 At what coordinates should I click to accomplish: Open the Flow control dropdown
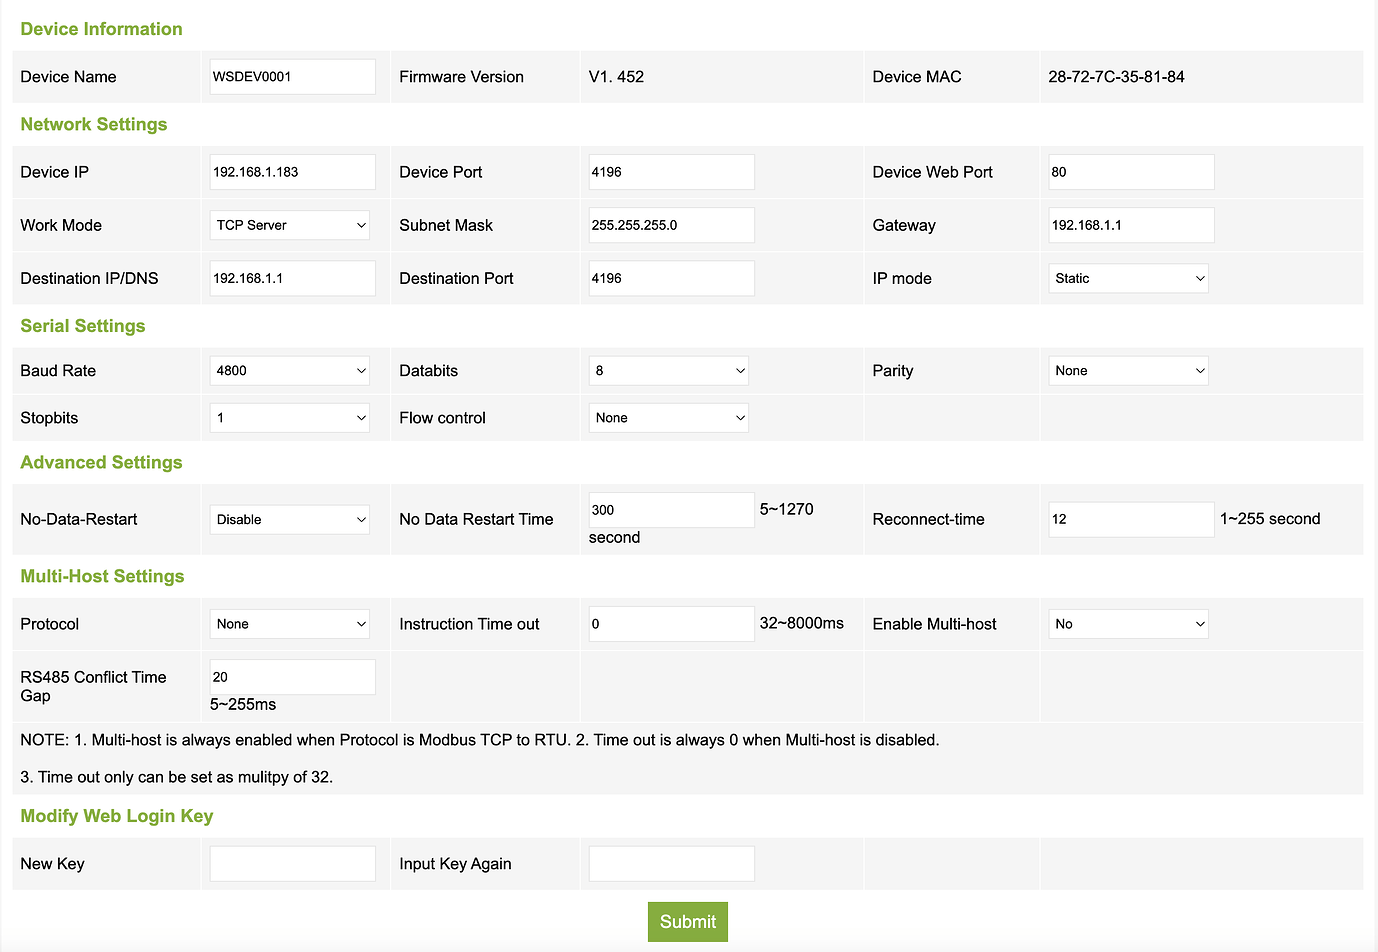click(x=668, y=418)
